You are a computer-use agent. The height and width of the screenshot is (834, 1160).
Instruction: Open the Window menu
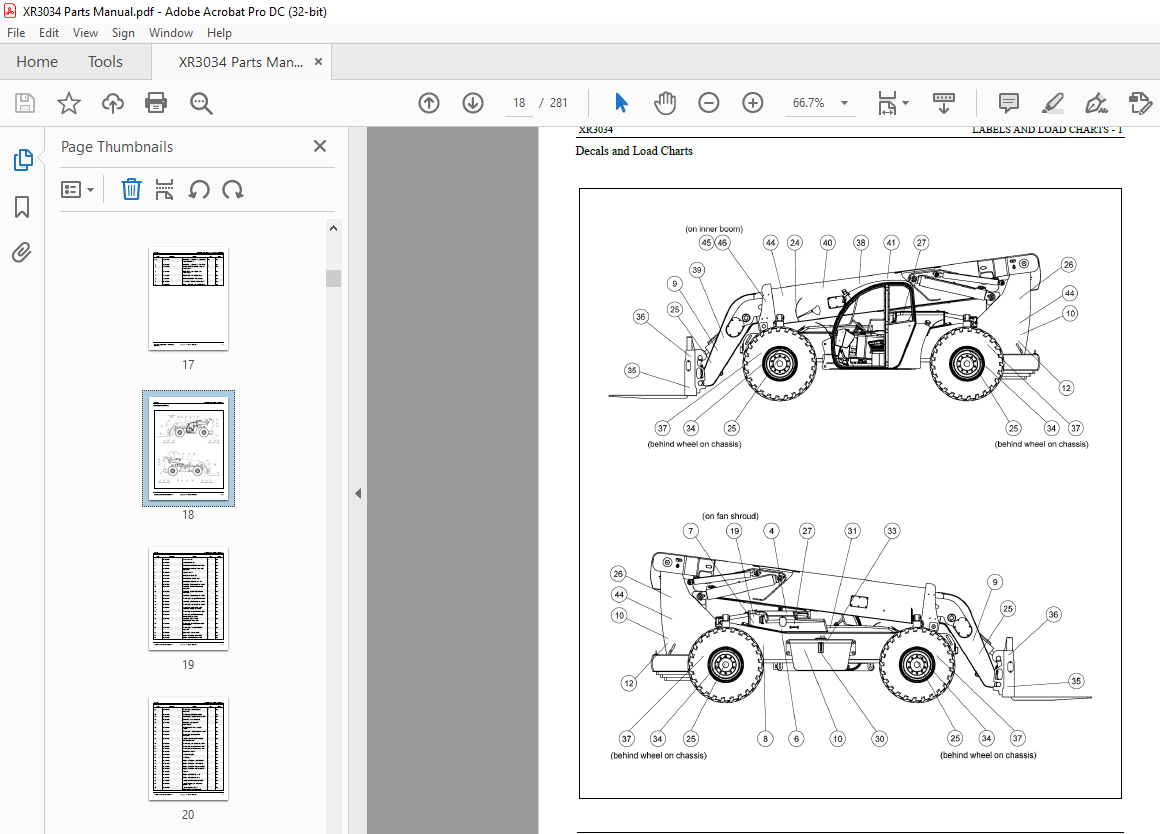coord(171,33)
